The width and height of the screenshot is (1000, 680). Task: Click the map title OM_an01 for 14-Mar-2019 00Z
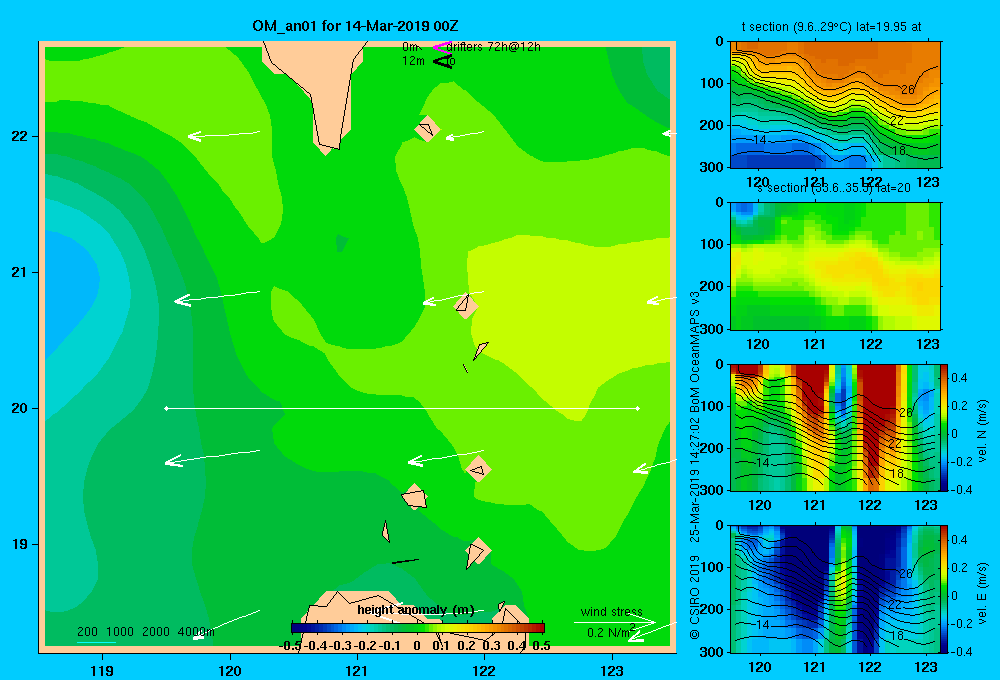point(355,26)
